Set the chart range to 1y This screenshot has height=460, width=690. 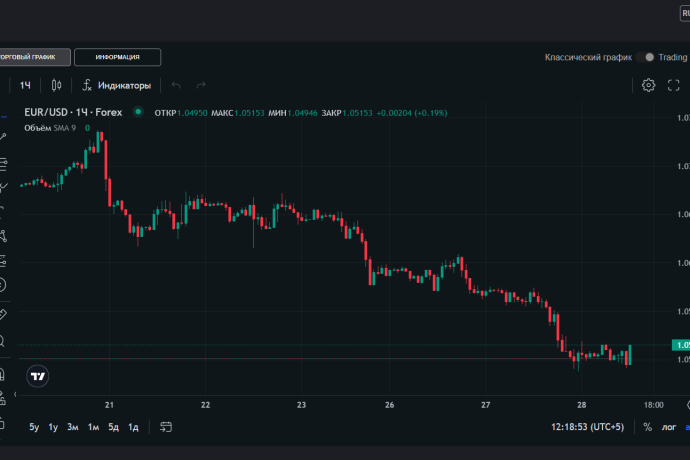point(53,427)
